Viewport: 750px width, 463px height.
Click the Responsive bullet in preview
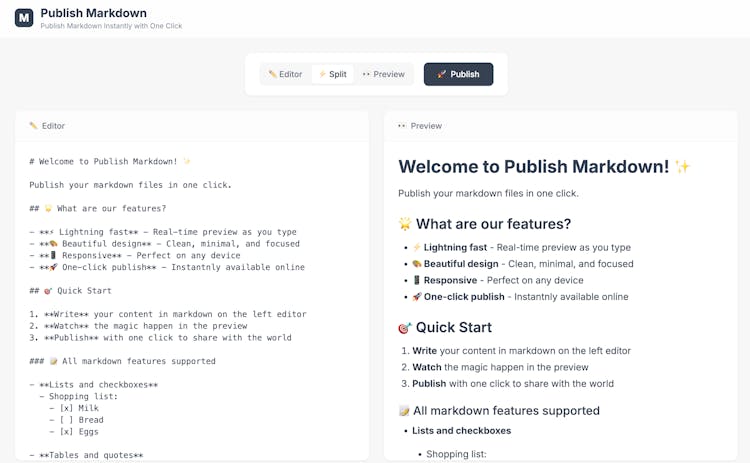point(498,280)
